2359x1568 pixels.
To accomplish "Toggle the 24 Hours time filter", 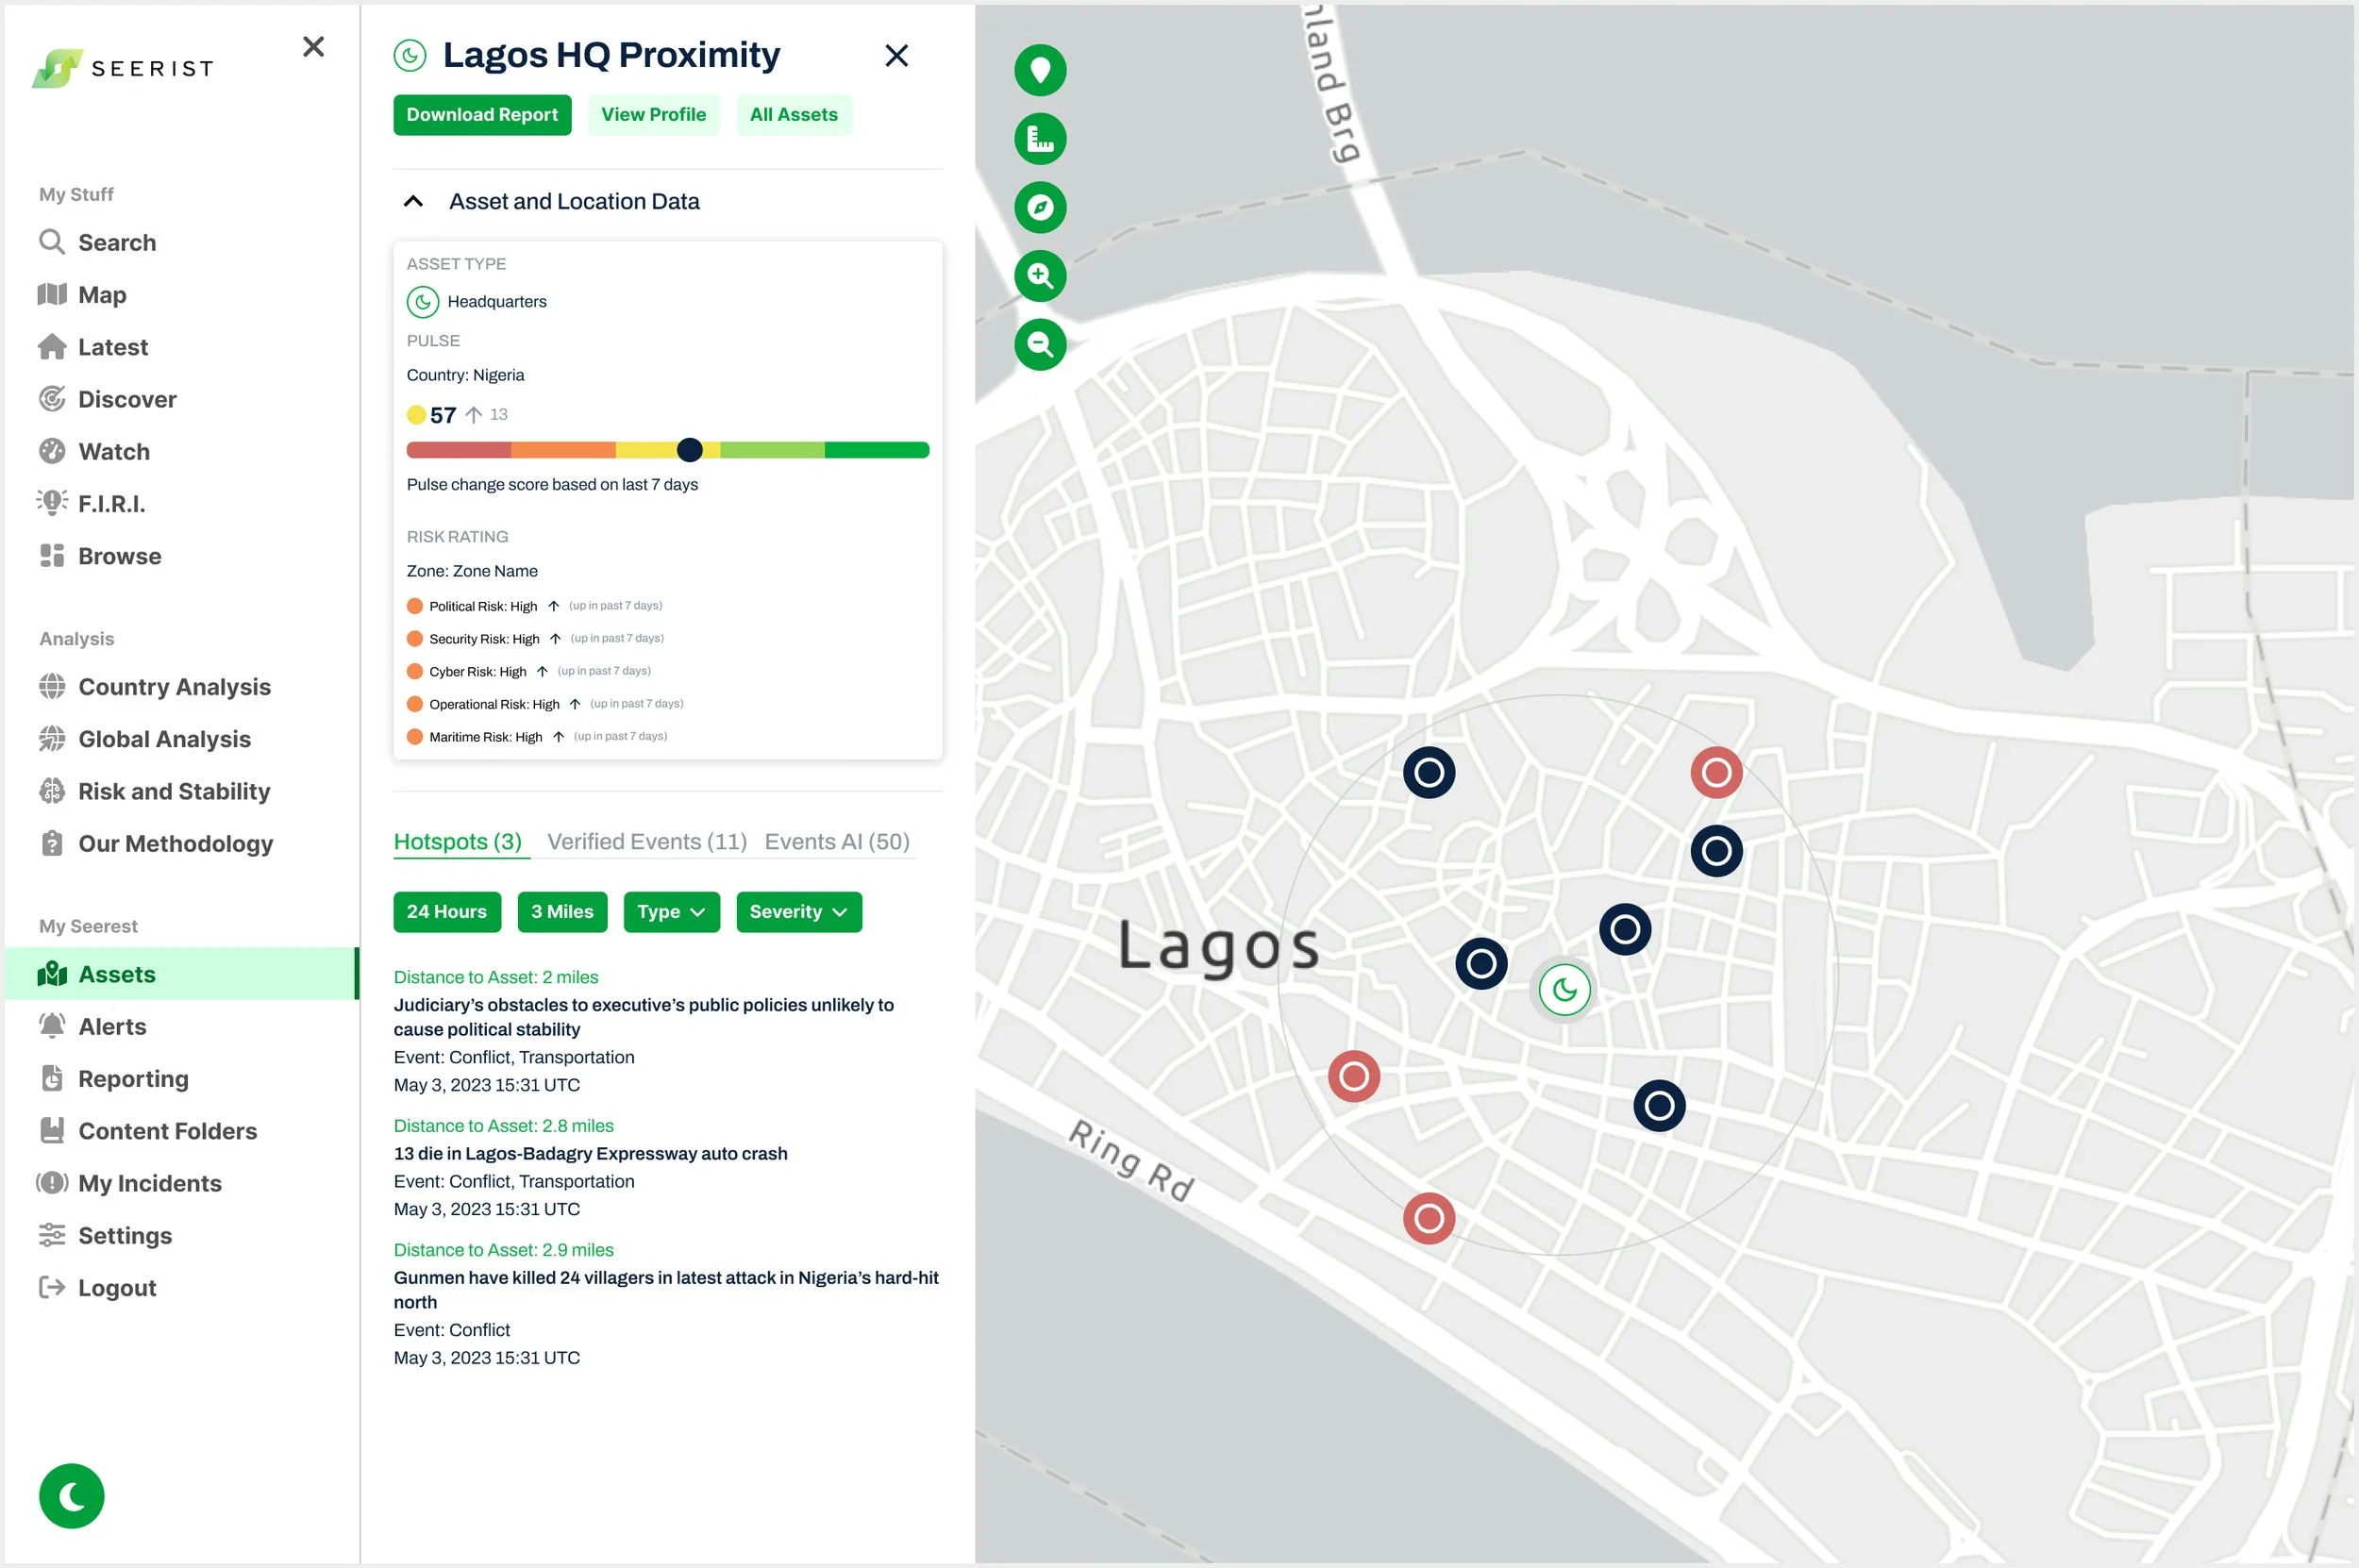I will (446, 912).
